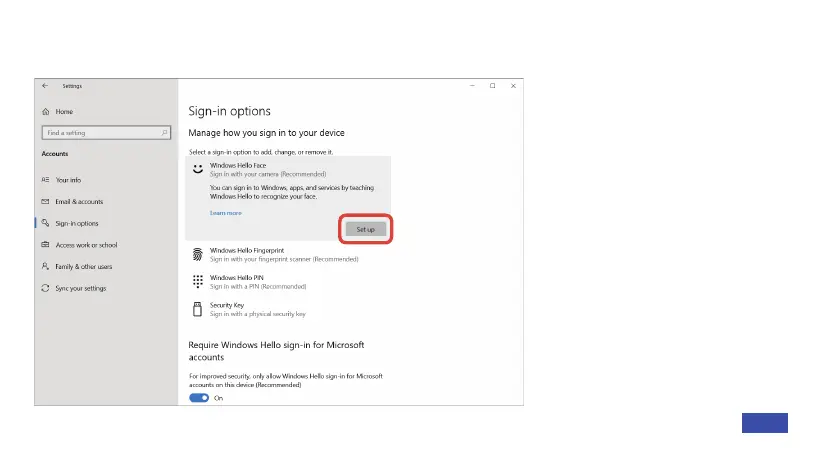The width and height of the screenshot is (822, 454).
Task: Click the 'Sign in with your fingerprint scanner' text
Action: [284, 259]
